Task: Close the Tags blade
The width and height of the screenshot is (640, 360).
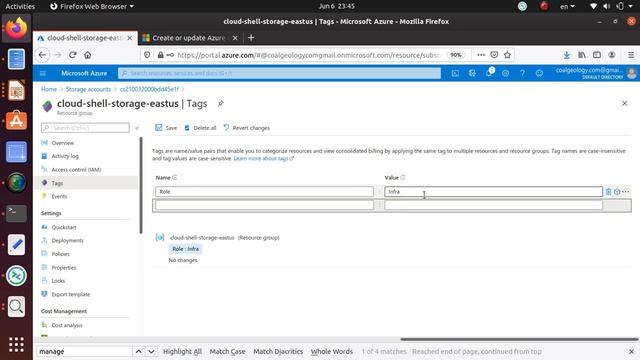Action: pyautogui.click(x=624, y=103)
